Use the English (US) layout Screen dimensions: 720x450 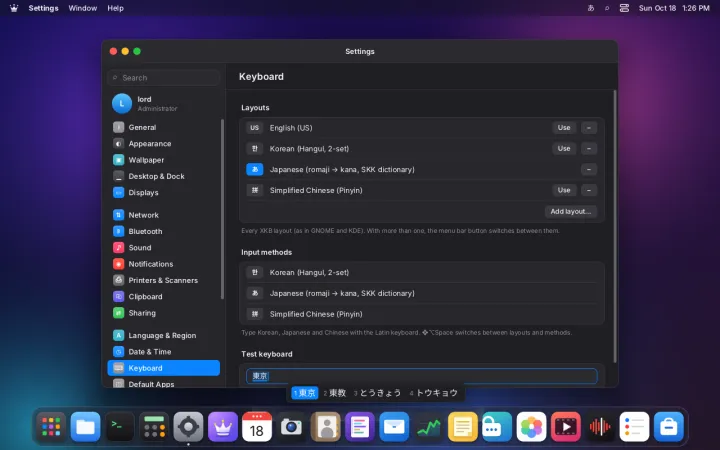[564, 128]
